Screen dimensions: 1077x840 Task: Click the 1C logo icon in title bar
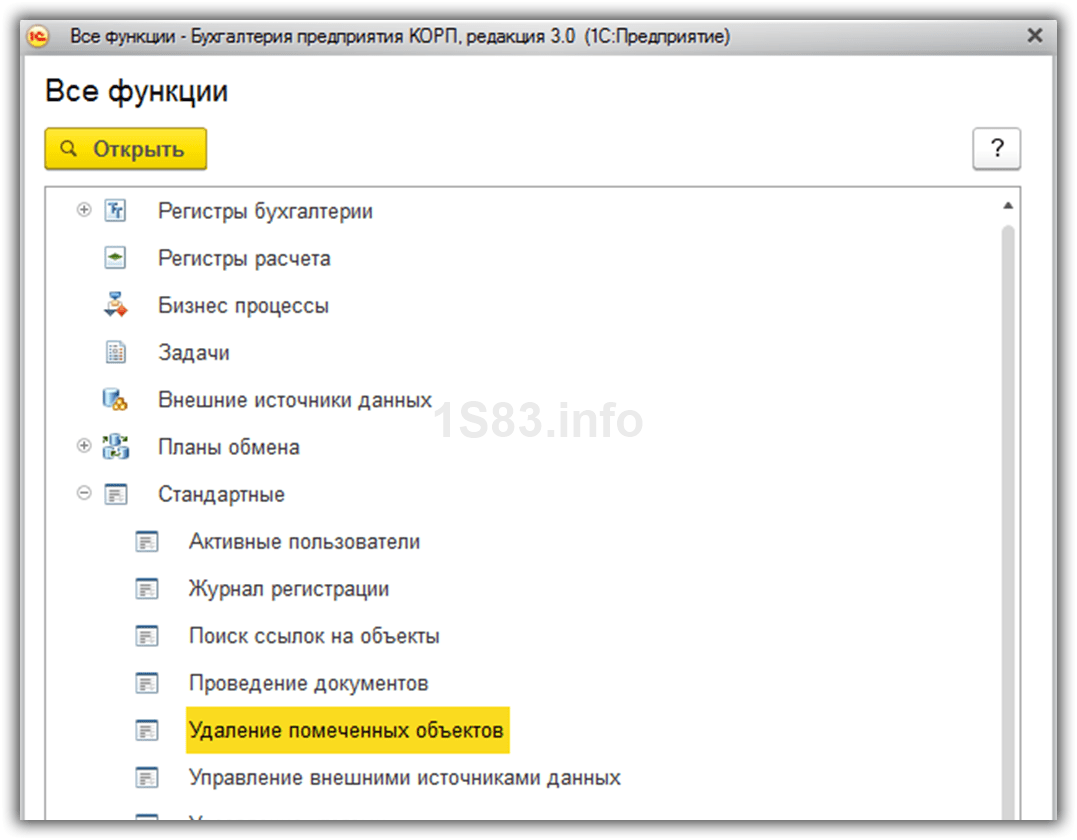[38, 36]
